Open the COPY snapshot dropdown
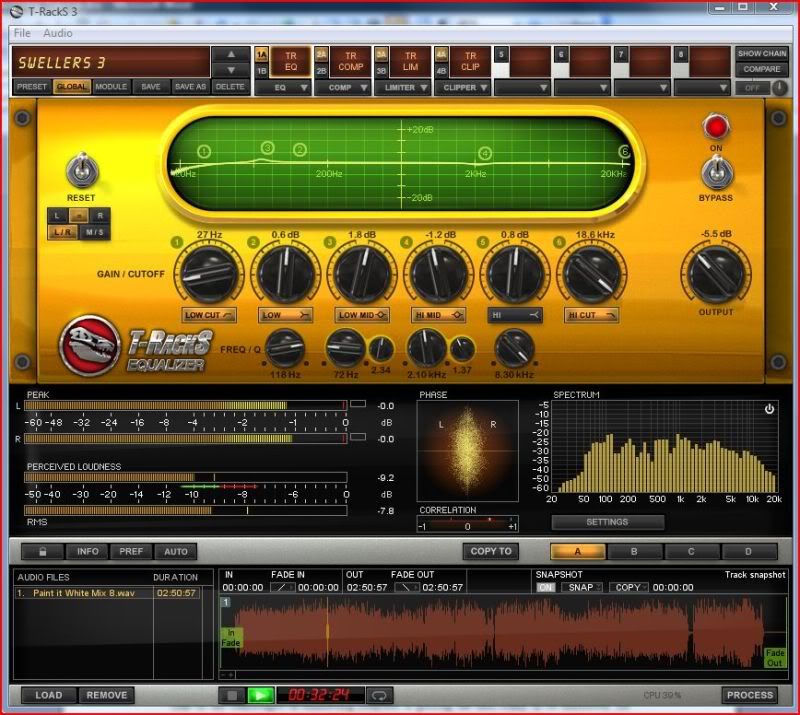This screenshot has height=715, width=800. (x=629, y=587)
